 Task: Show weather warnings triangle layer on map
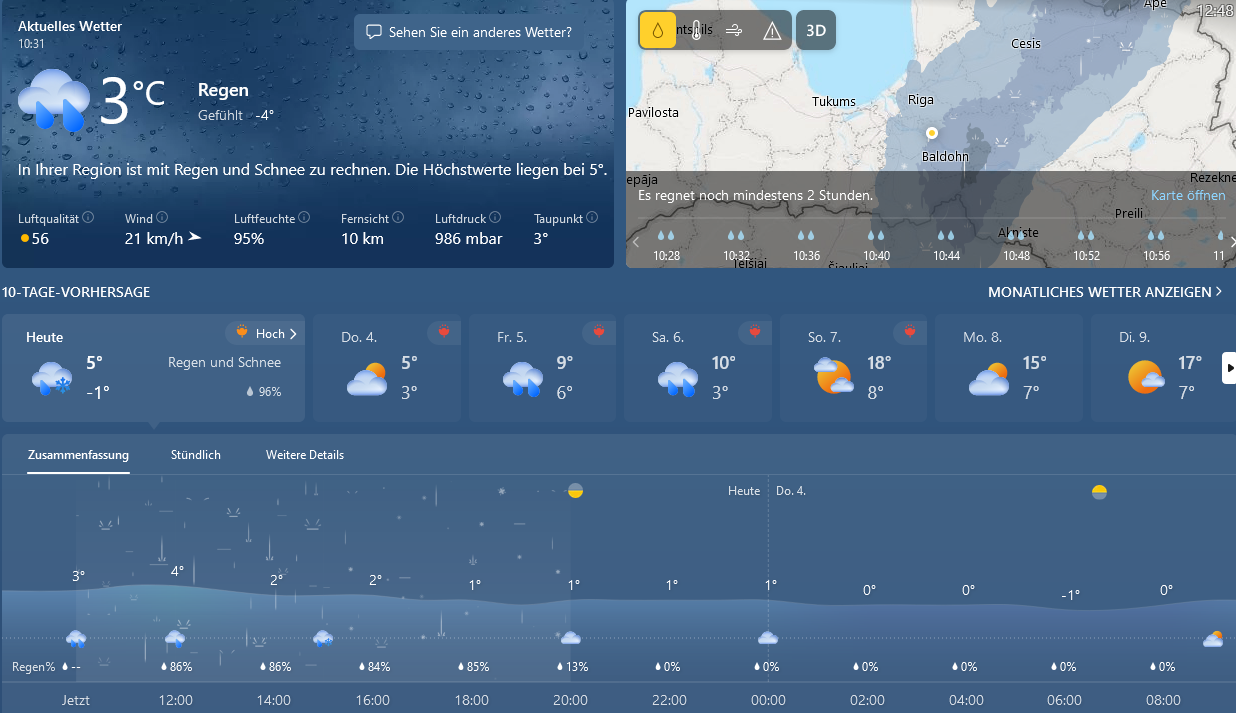[772, 31]
